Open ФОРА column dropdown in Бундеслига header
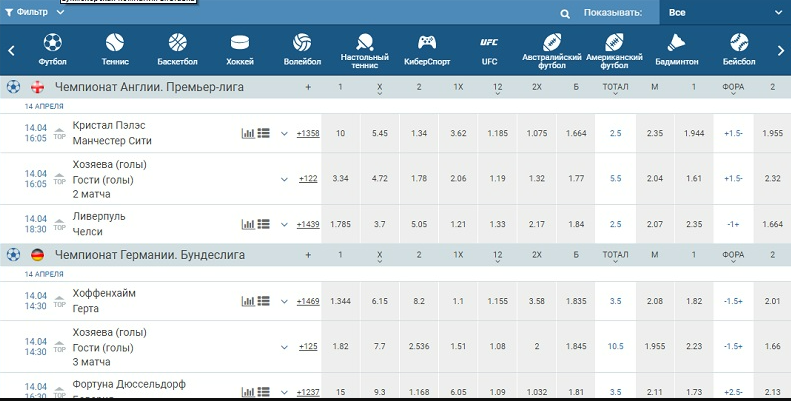This screenshot has width=791, height=401. (733, 256)
